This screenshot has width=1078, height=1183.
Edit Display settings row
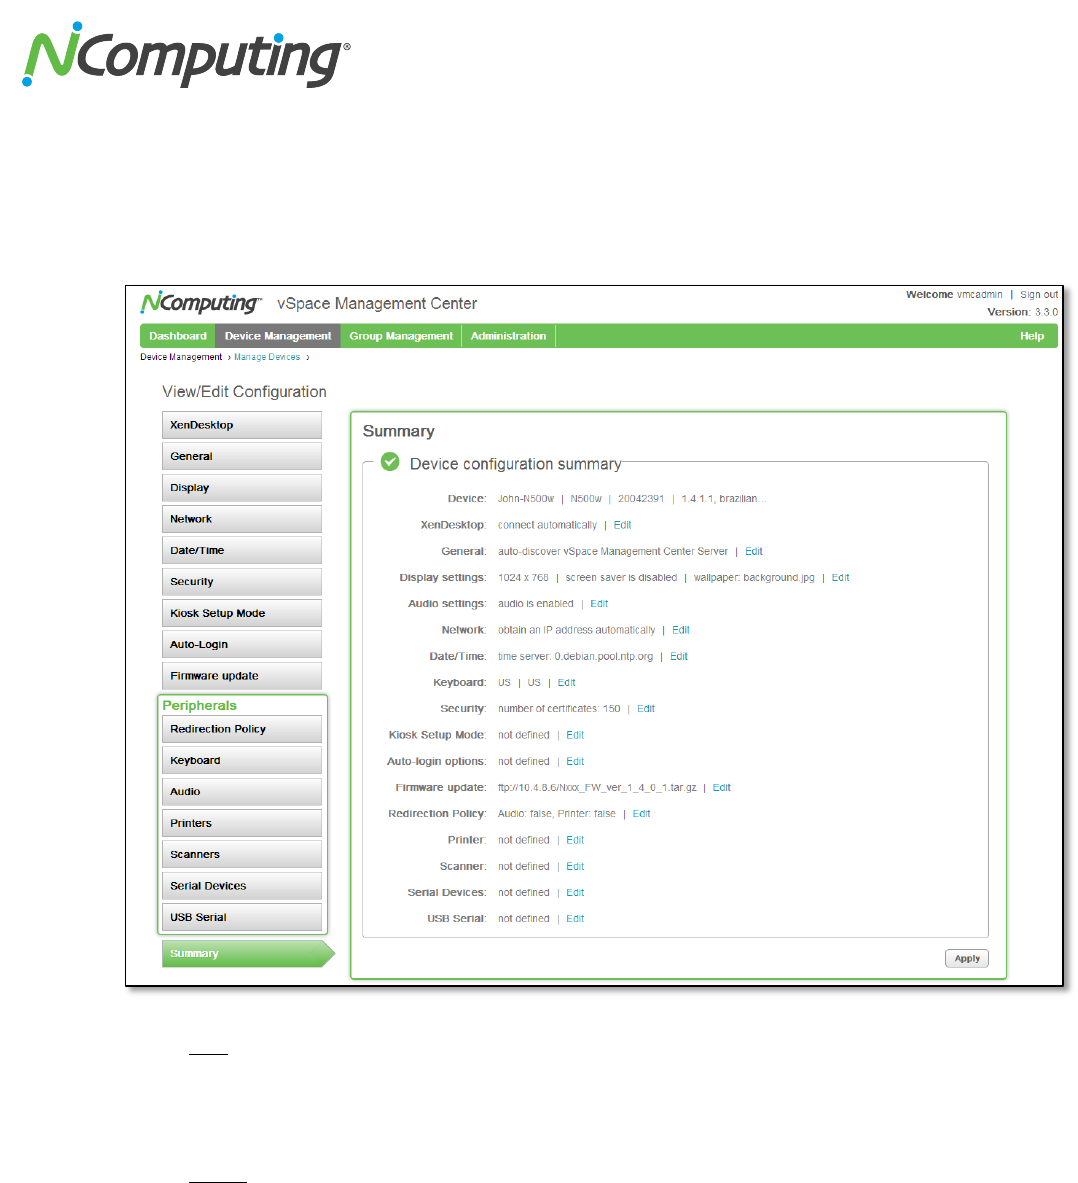[x=840, y=578]
